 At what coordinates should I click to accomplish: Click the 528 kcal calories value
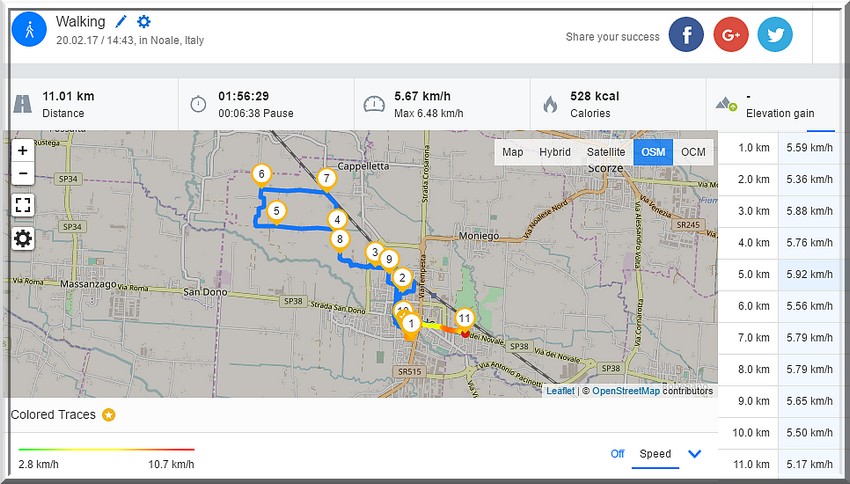[x=595, y=96]
